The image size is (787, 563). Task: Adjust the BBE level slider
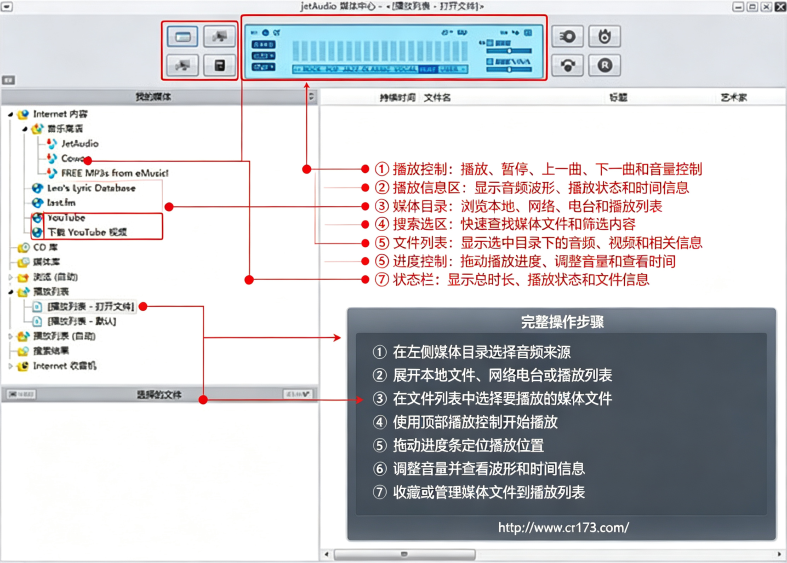pos(509,51)
